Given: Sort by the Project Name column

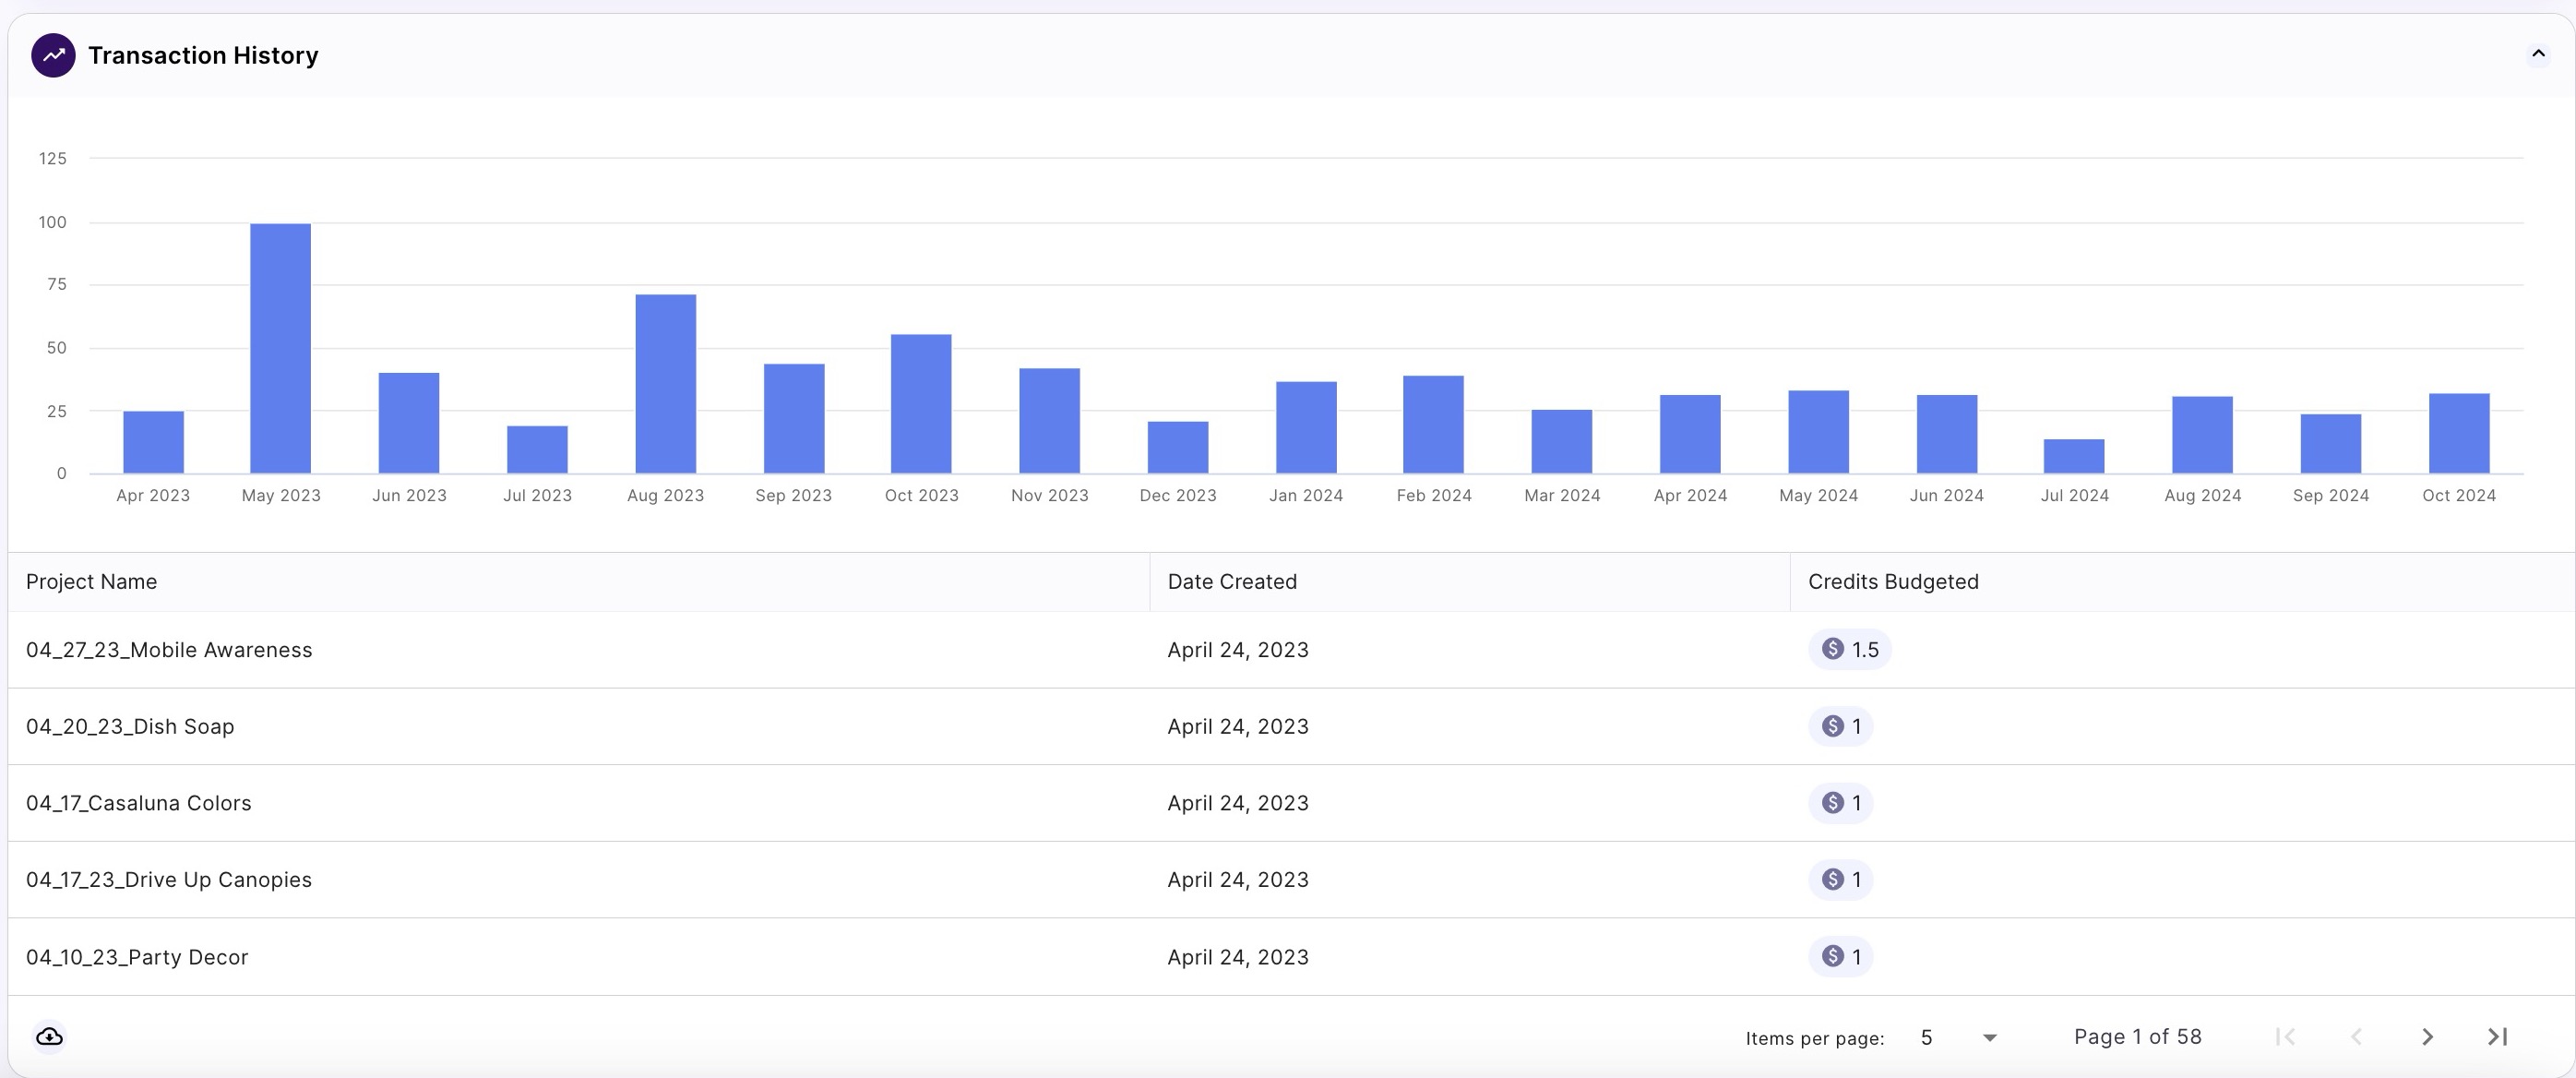Looking at the screenshot, I should (x=91, y=581).
